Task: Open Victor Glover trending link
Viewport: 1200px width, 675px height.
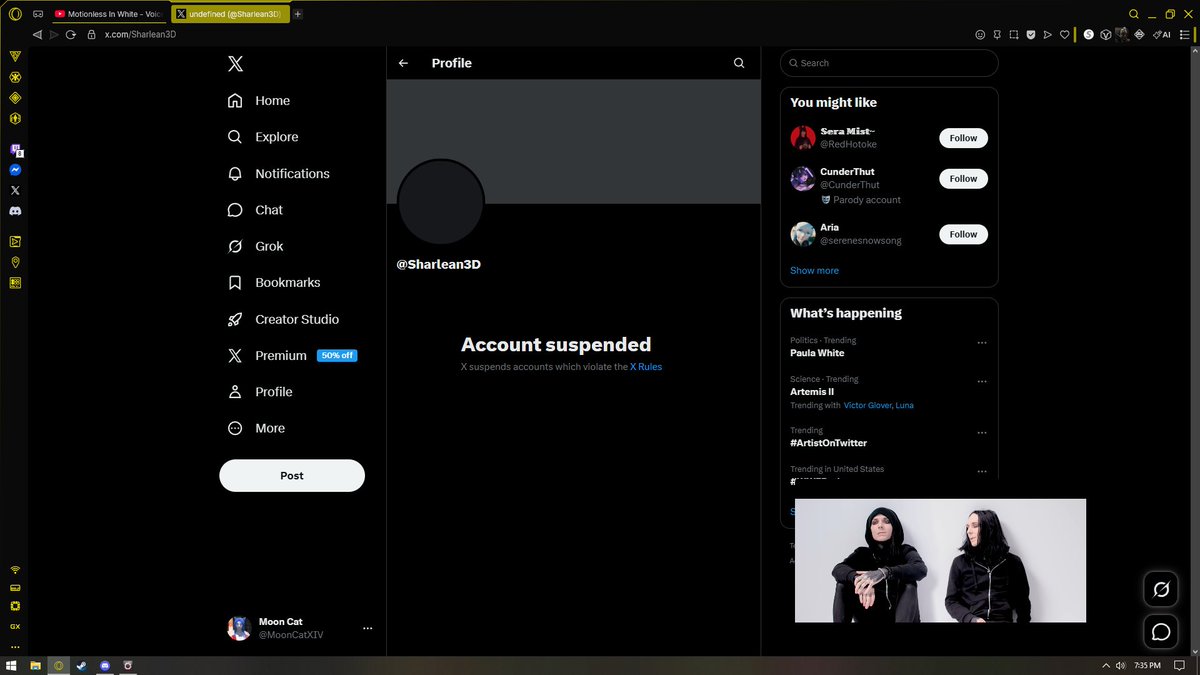Action: [x=867, y=406]
